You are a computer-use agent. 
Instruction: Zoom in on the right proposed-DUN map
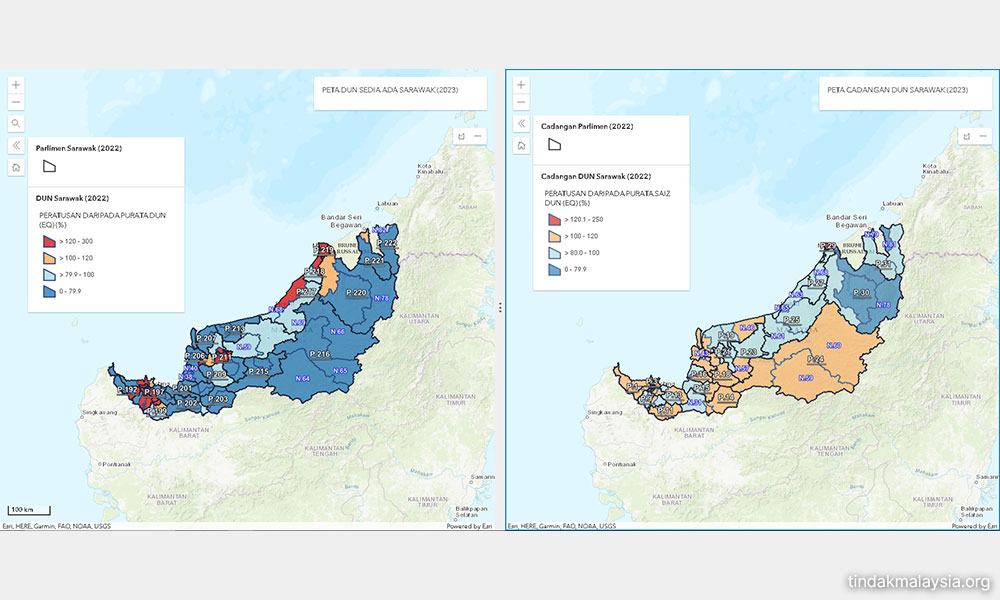[521, 85]
